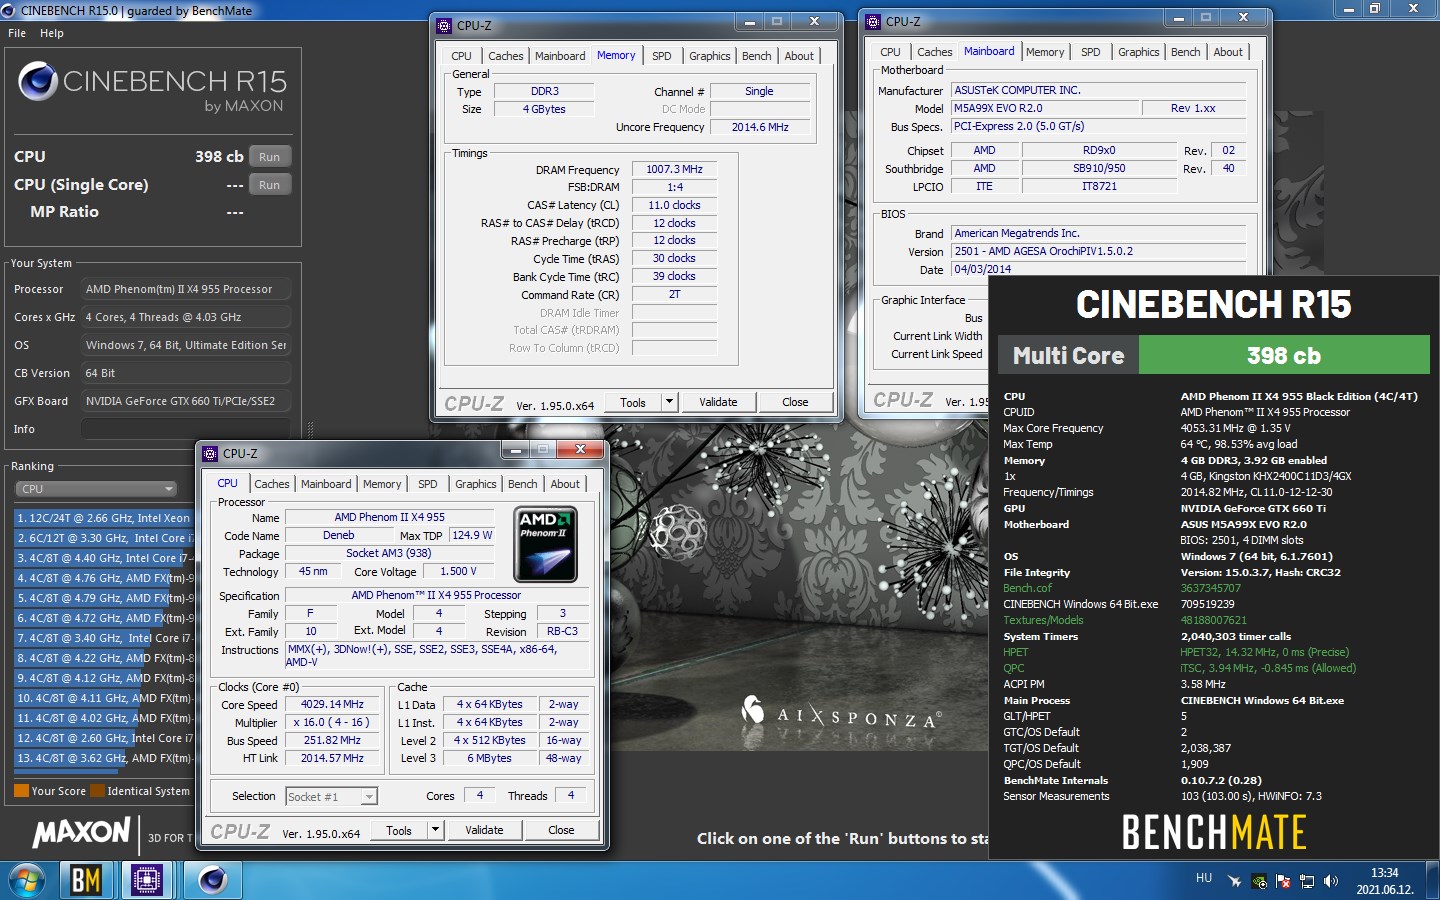
Task: Click the Cinebench title bar icon
Action: click(x=9, y=10)
